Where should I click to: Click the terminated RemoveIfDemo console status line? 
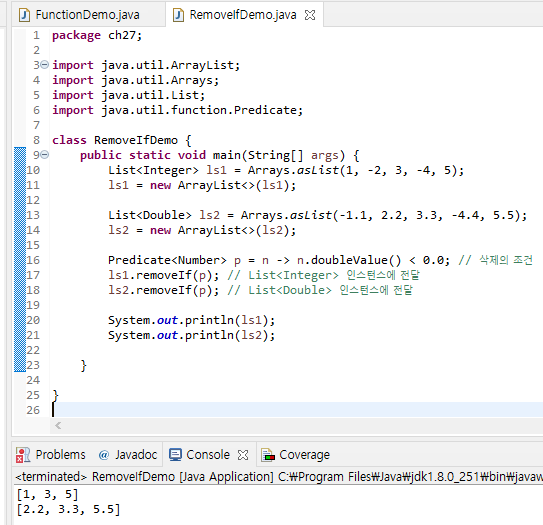tap(279, 477)
